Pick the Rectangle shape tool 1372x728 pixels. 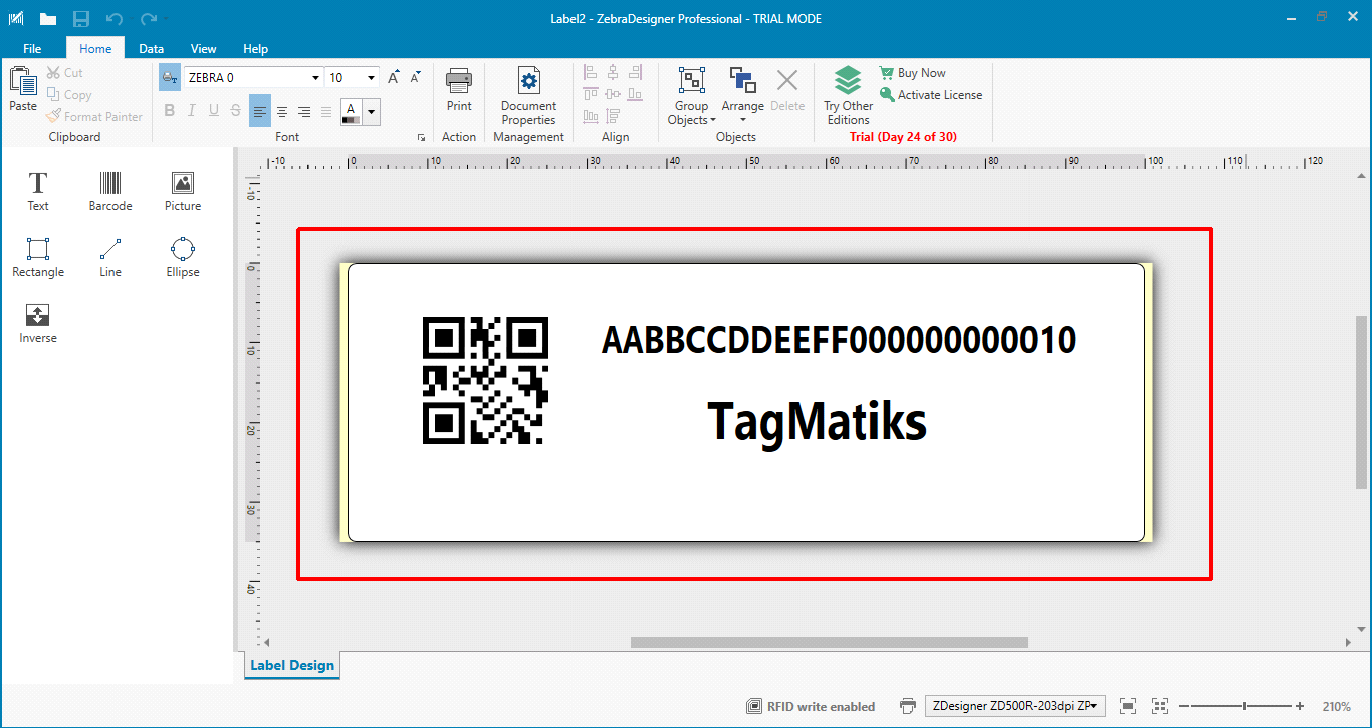tap(38, 257)
